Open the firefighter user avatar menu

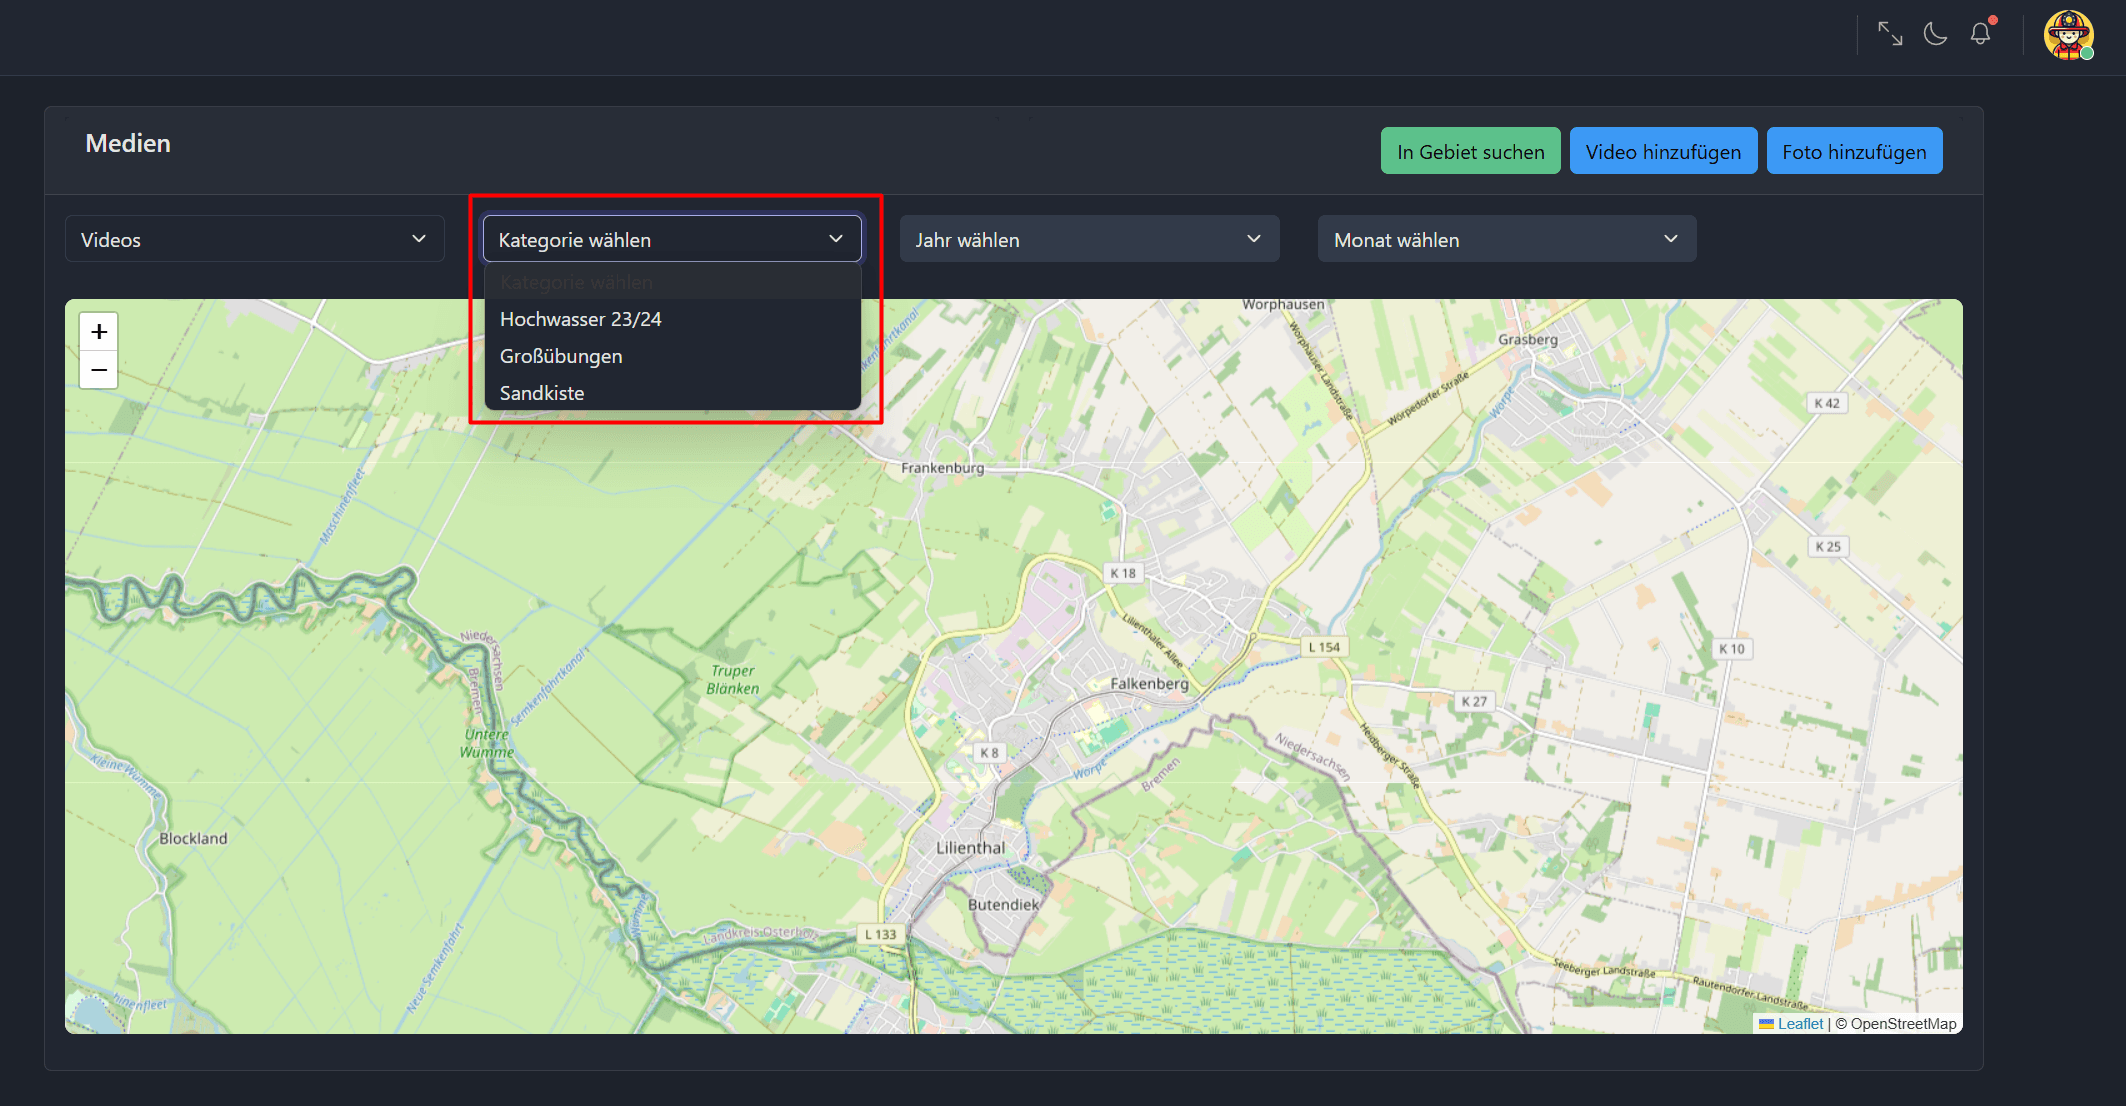click(x=2068, y=36)
